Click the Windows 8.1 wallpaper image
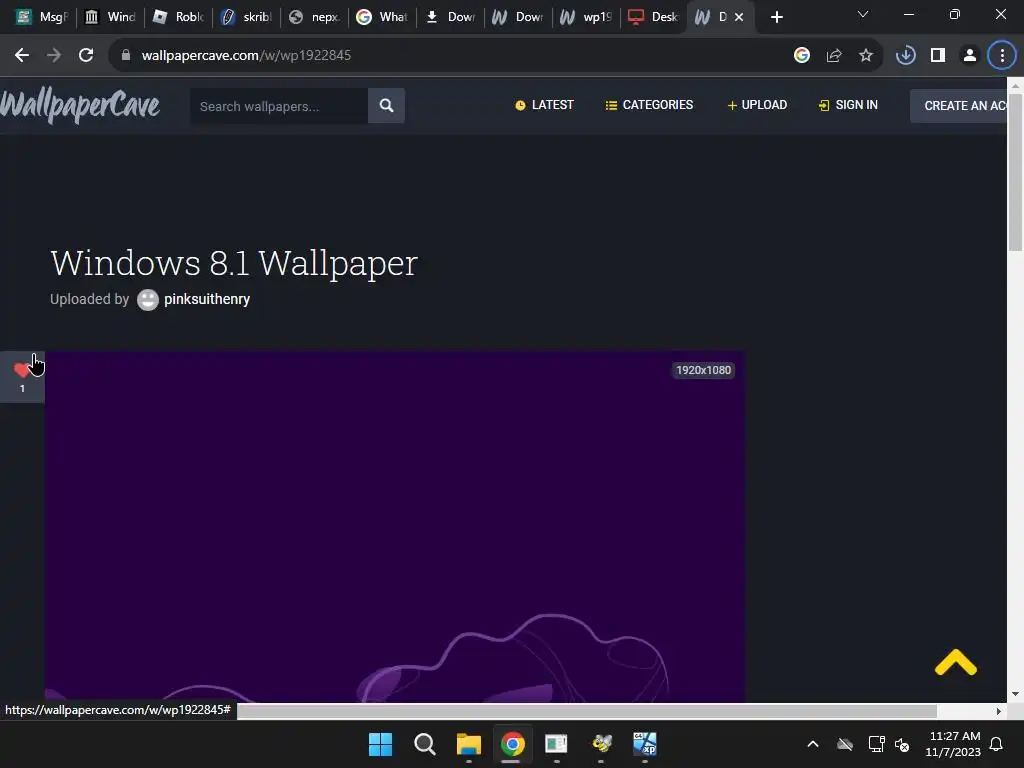 coord(394,527)
